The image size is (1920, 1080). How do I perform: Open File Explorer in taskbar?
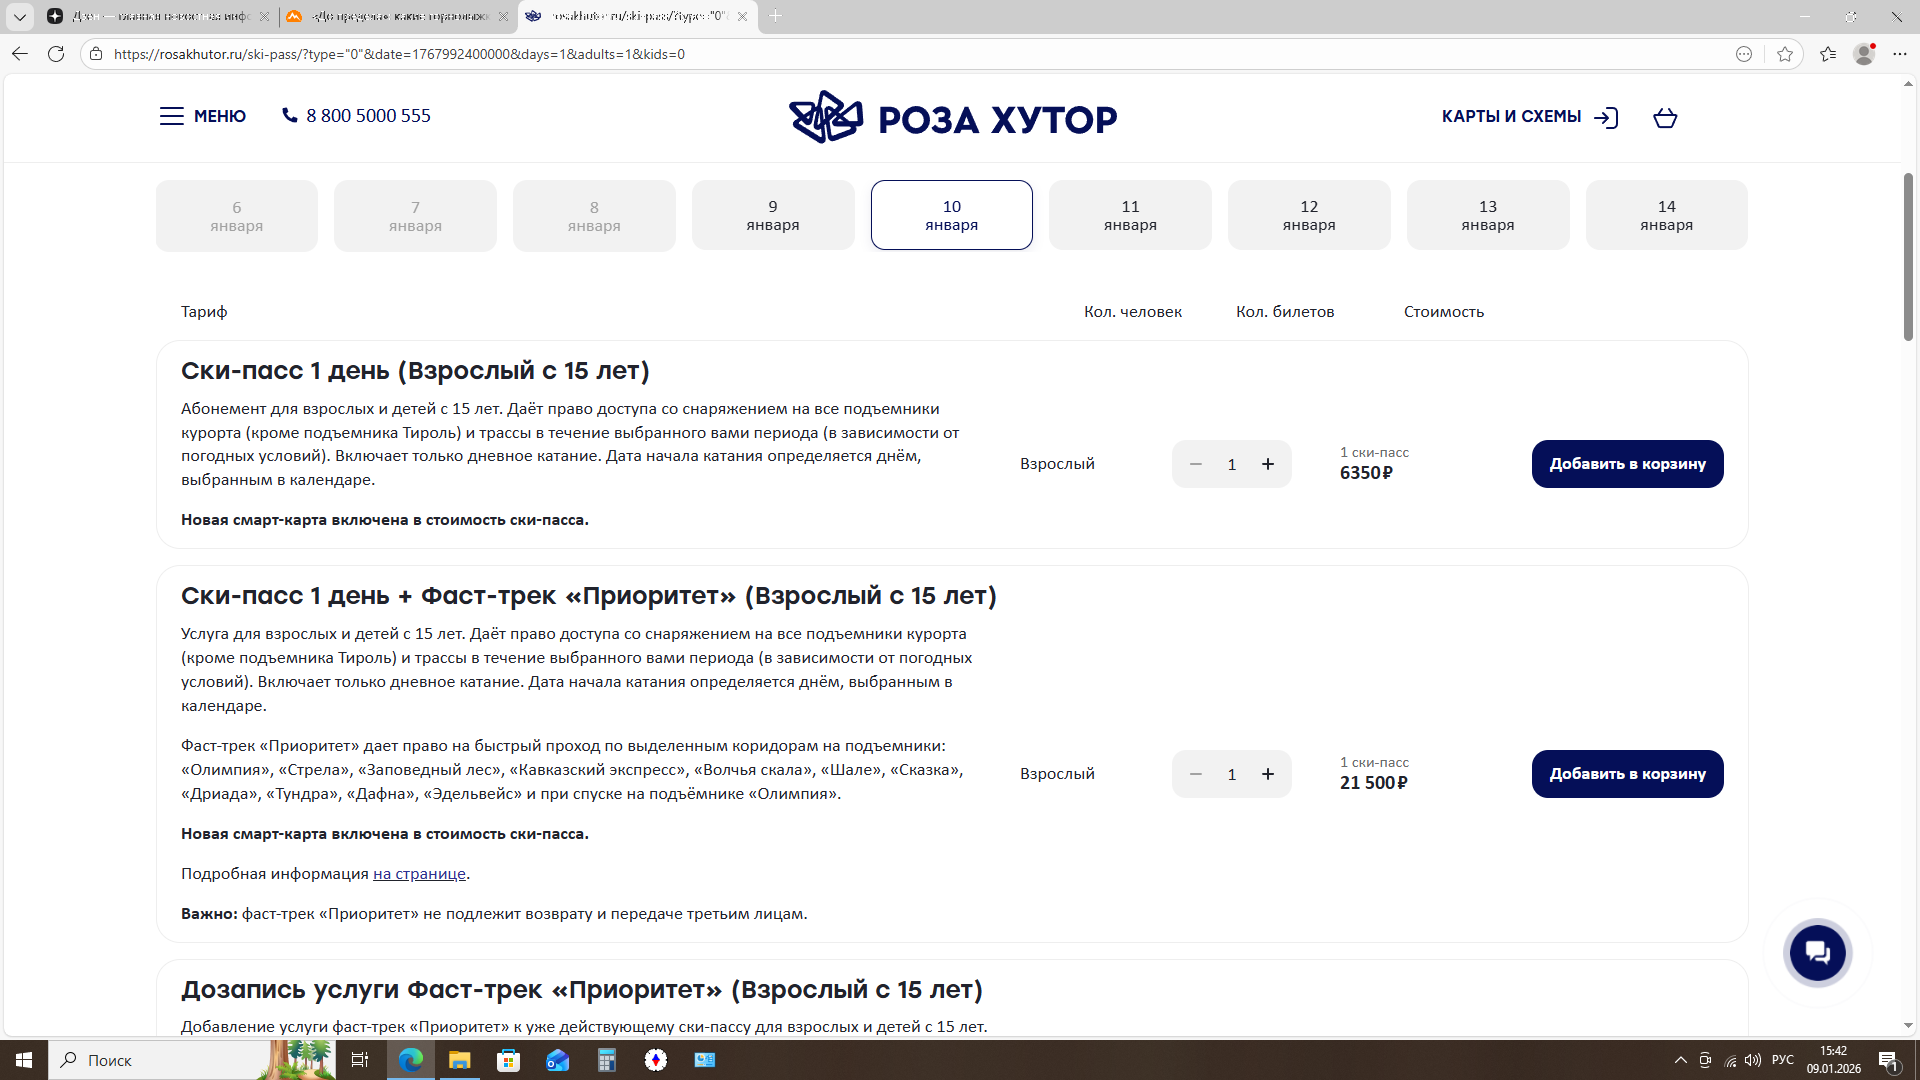(459, 1060)
